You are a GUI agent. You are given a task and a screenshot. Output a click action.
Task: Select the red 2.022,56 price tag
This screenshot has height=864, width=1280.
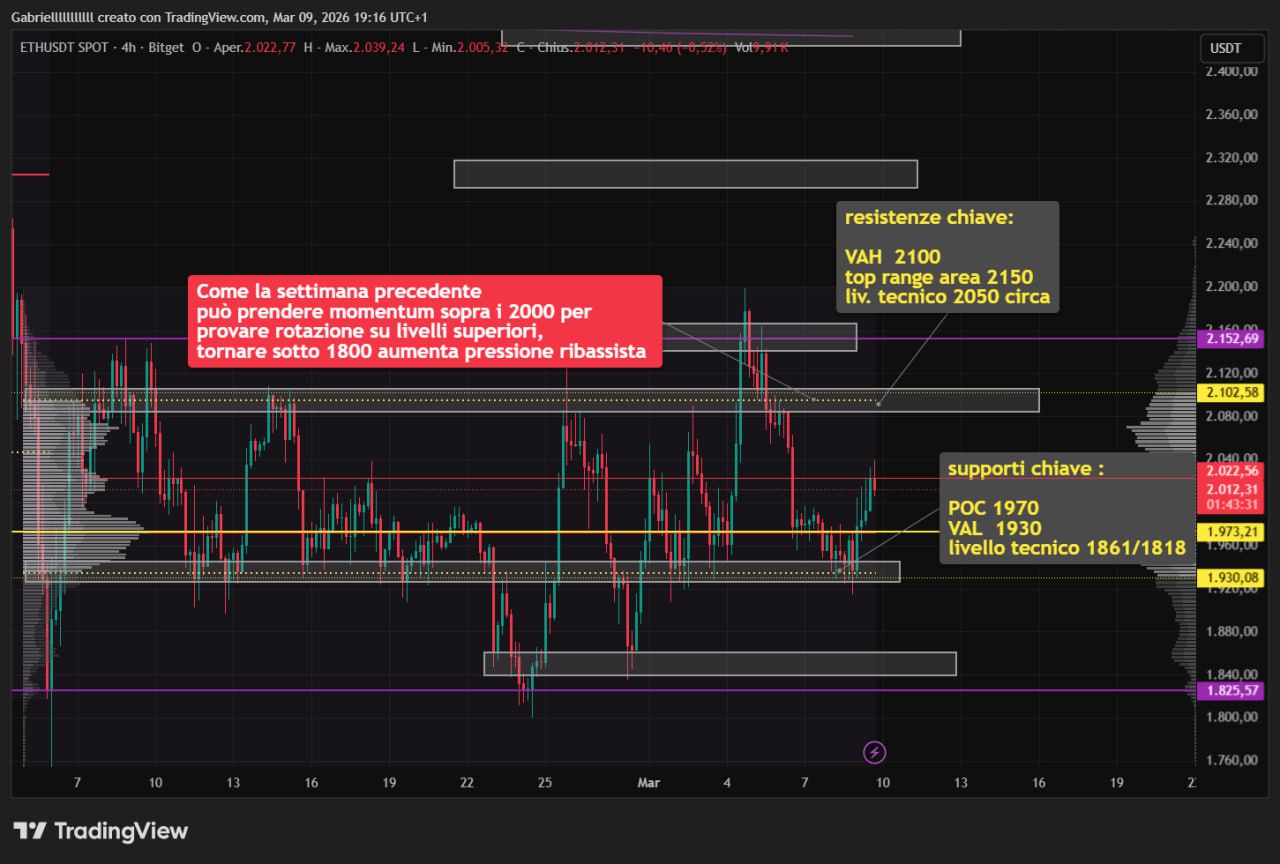1229,471
